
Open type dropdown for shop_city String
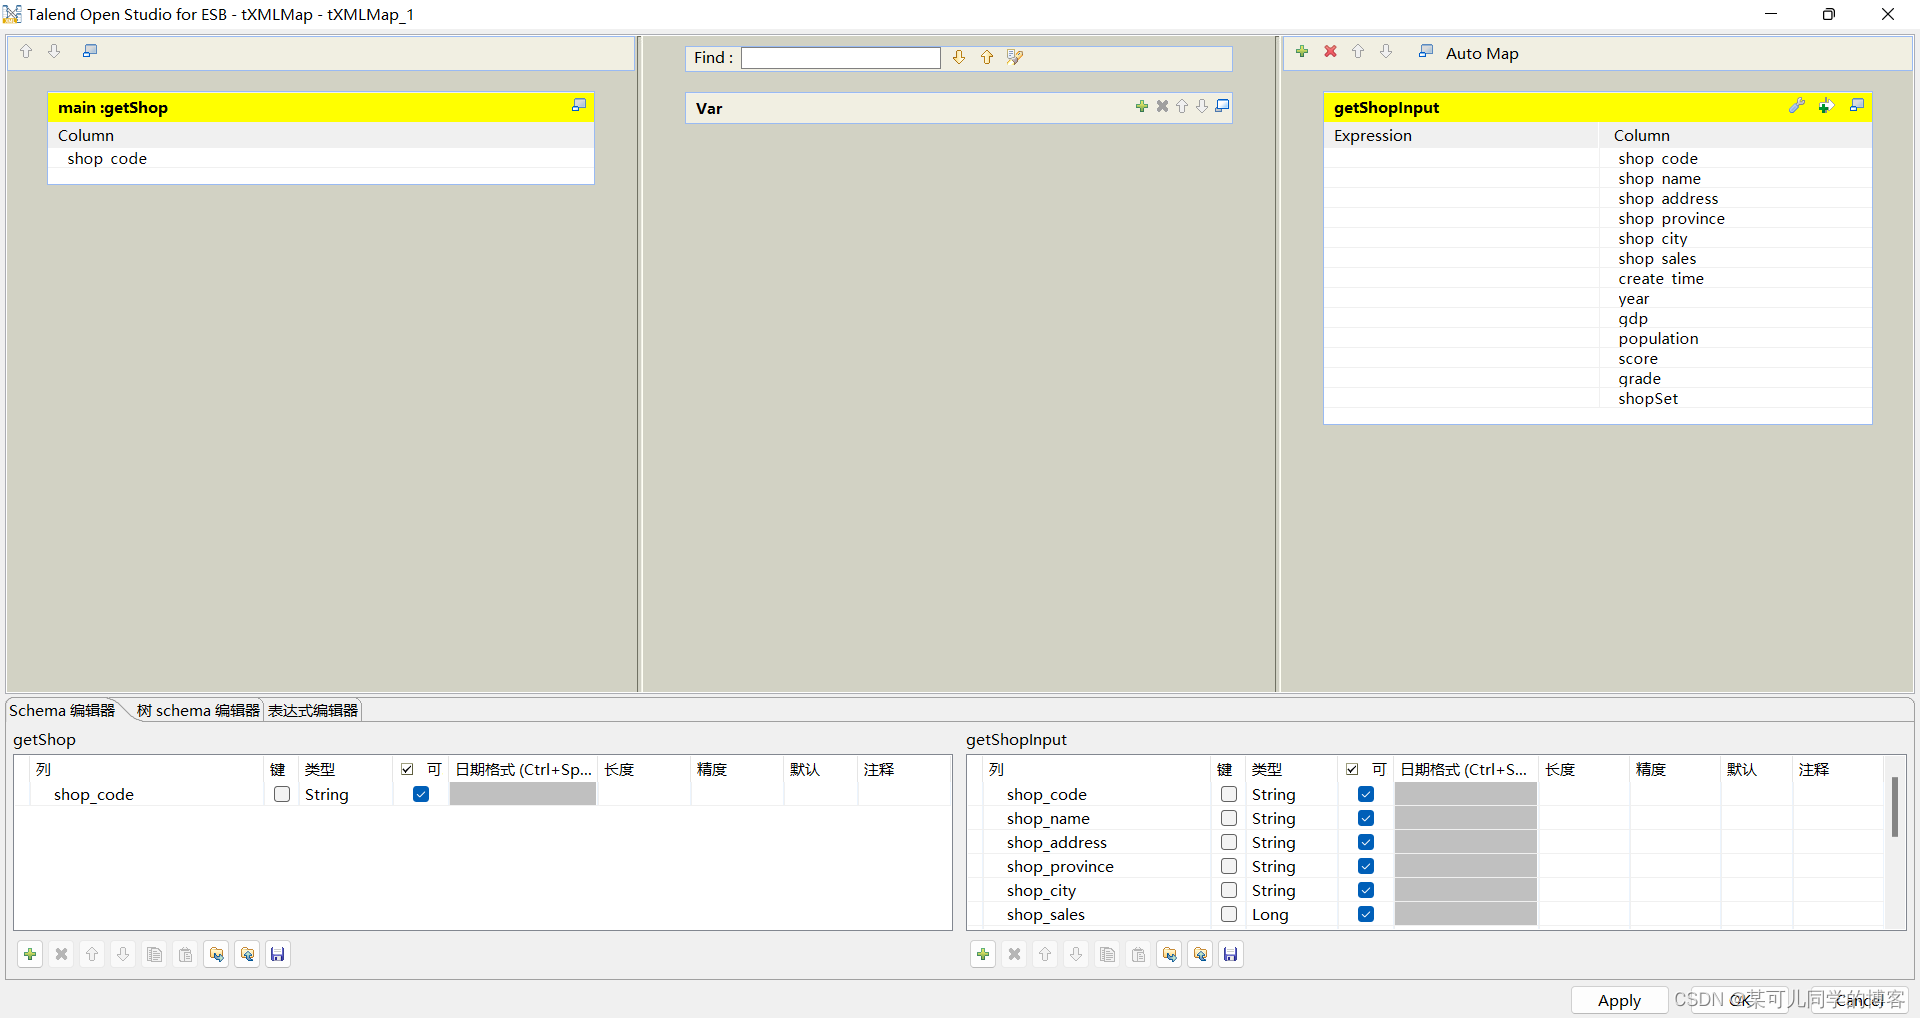coord(1290,890)
